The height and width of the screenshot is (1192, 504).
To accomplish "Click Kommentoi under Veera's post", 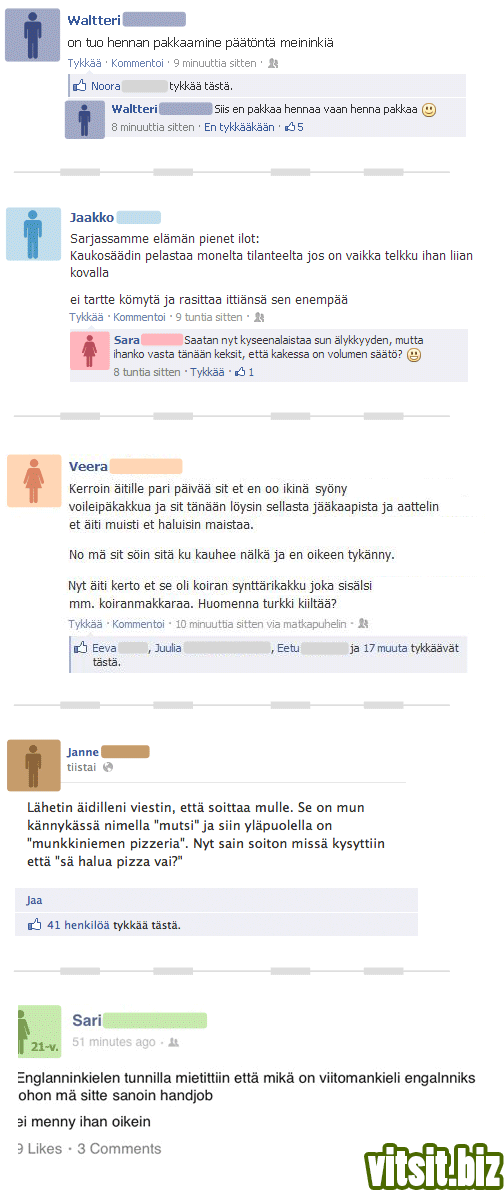I will [x=138, y=624].
